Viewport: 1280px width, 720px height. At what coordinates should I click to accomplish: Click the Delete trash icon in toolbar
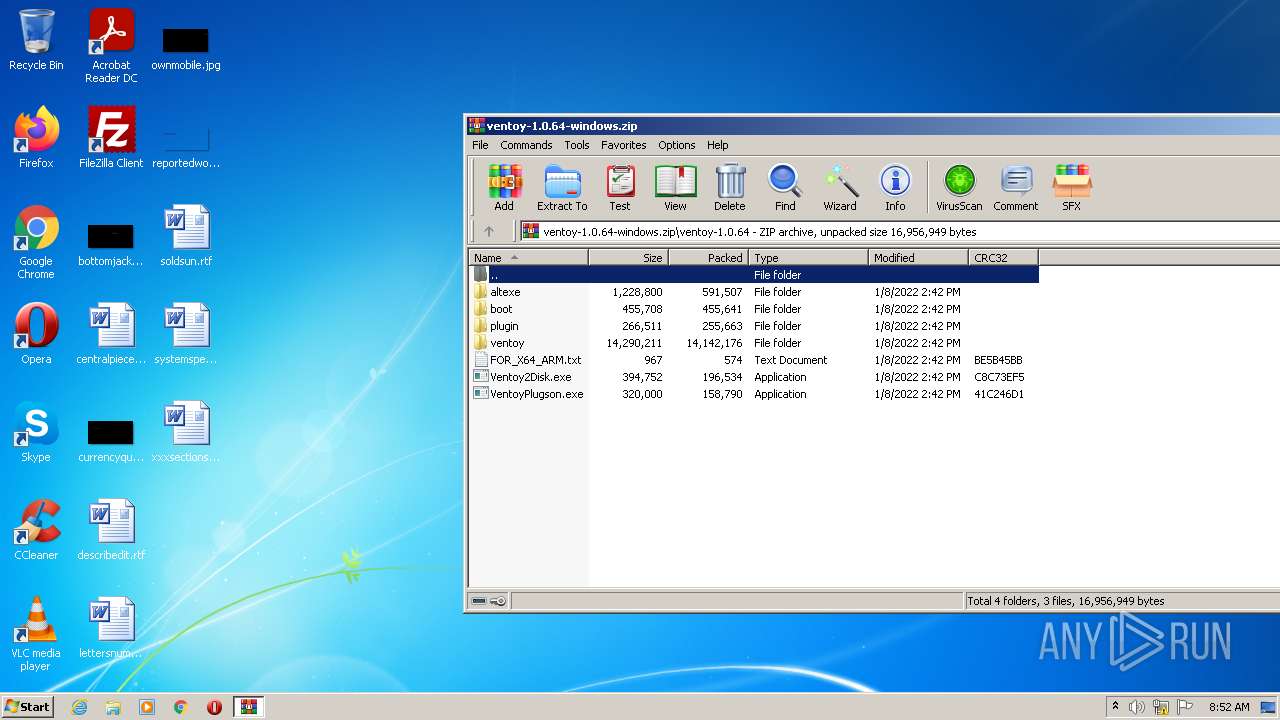tap(730, 188)
